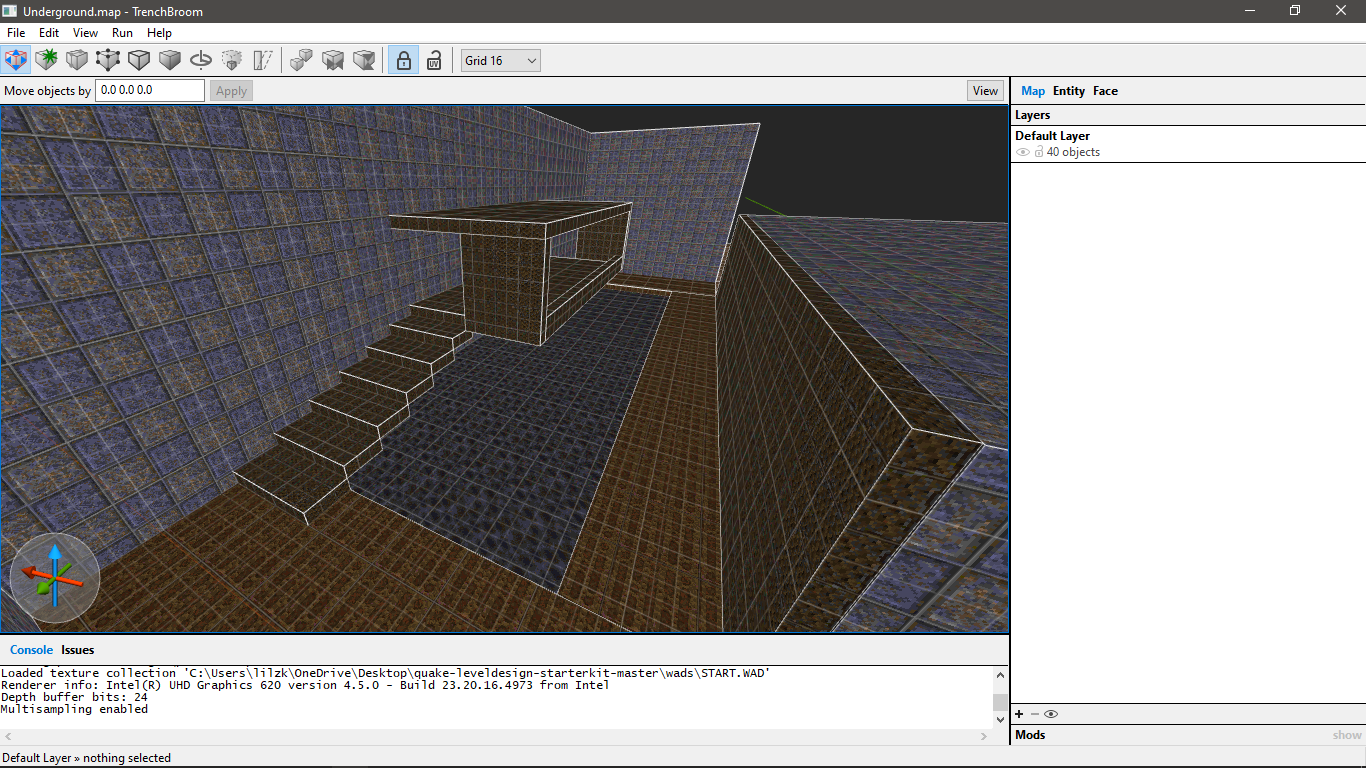Click the Mods section header

(1030, 735)
